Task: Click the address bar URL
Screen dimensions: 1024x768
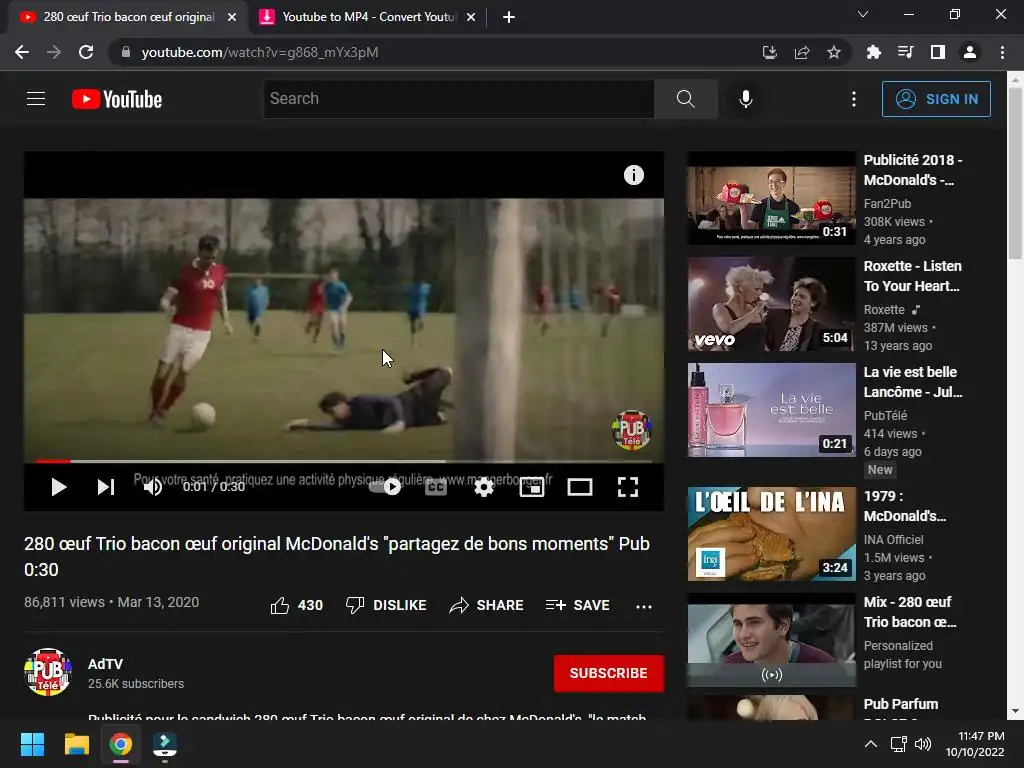Action: [x=260, y=52]
